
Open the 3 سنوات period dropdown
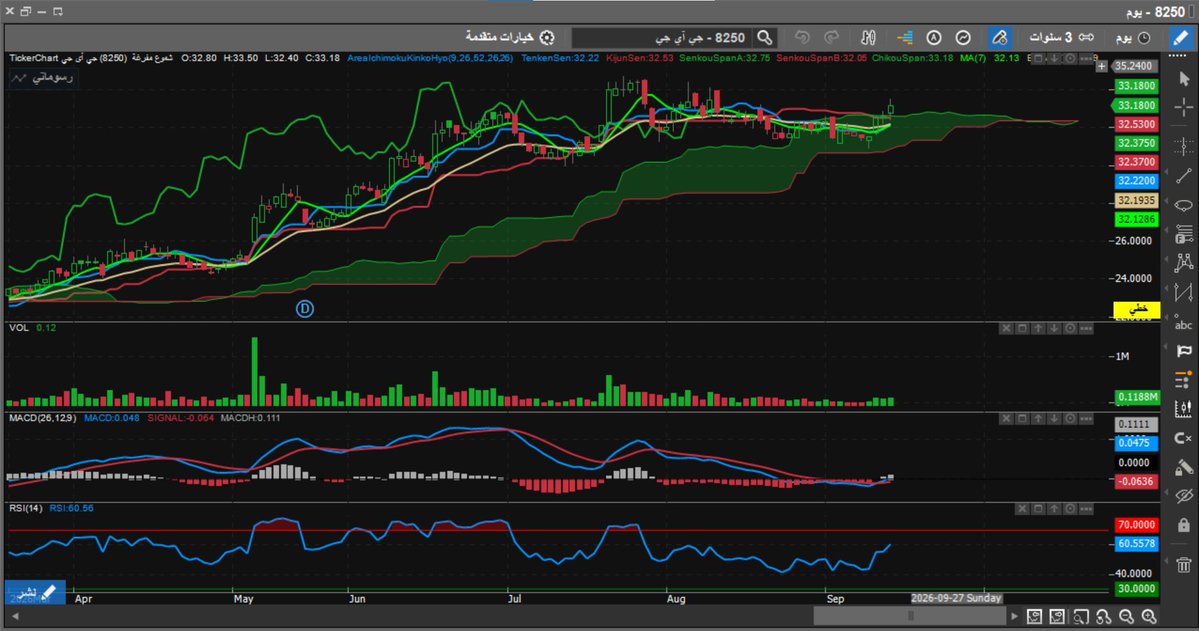click(1061, 37)
